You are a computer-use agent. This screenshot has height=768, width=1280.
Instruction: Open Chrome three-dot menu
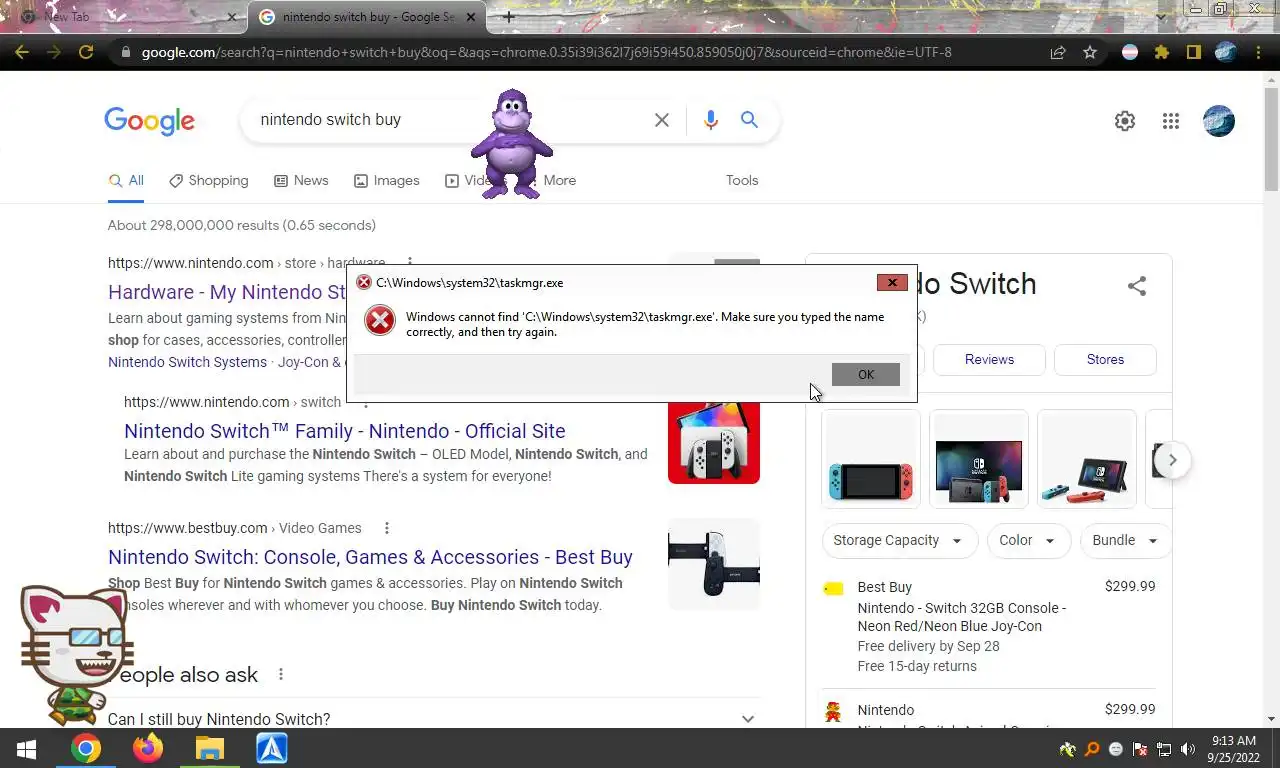pyautogui.click(x=1258, y=52)
